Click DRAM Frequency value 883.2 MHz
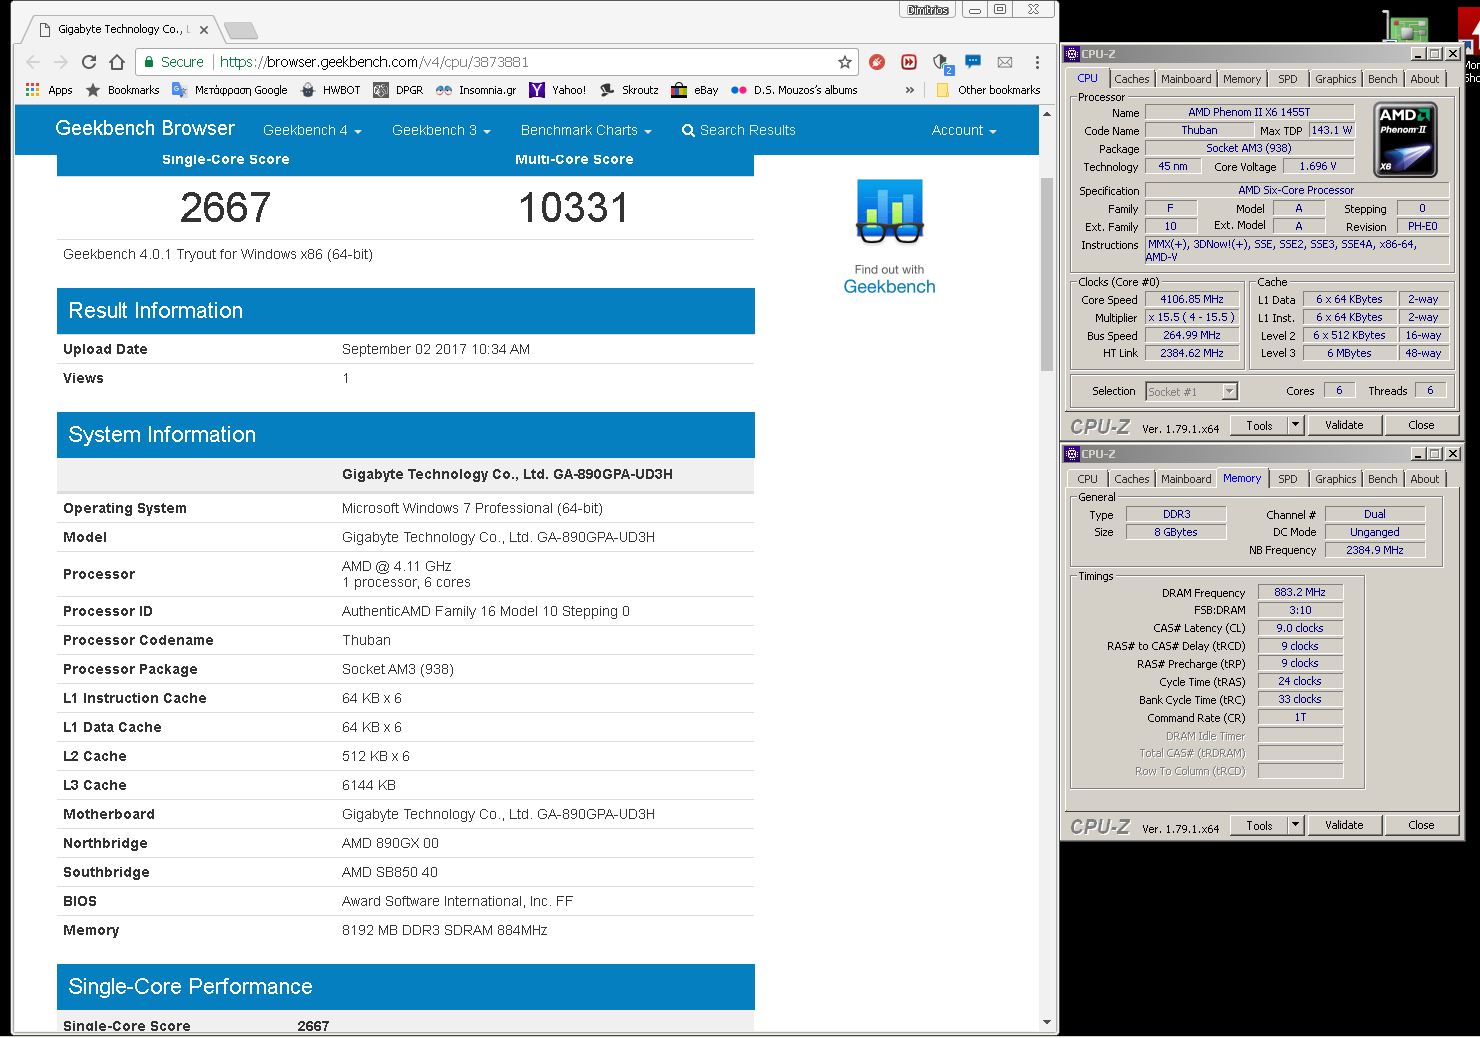Image resolution: width=1480 pixels, height=1038 pixels. (1299, 592)
